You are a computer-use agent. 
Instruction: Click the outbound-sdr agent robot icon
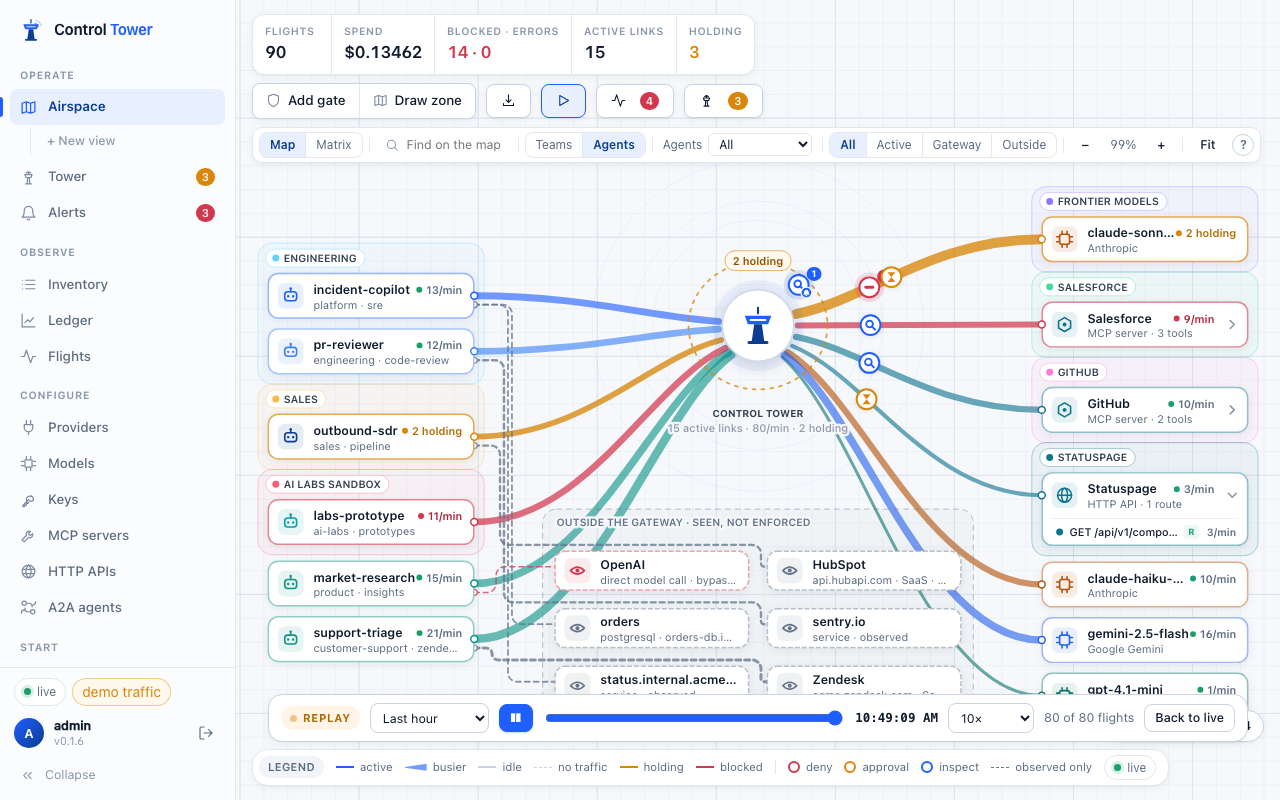(291, 437)
